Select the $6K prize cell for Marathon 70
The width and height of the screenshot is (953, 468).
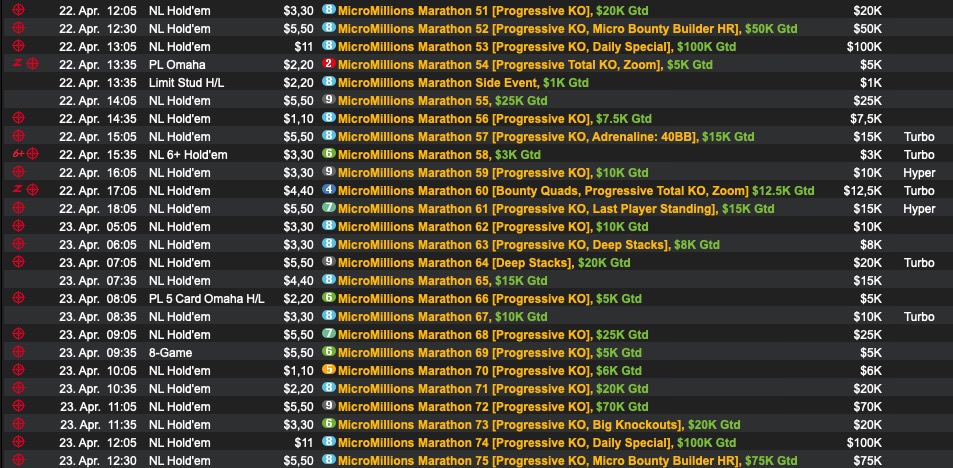coord(871,371)
